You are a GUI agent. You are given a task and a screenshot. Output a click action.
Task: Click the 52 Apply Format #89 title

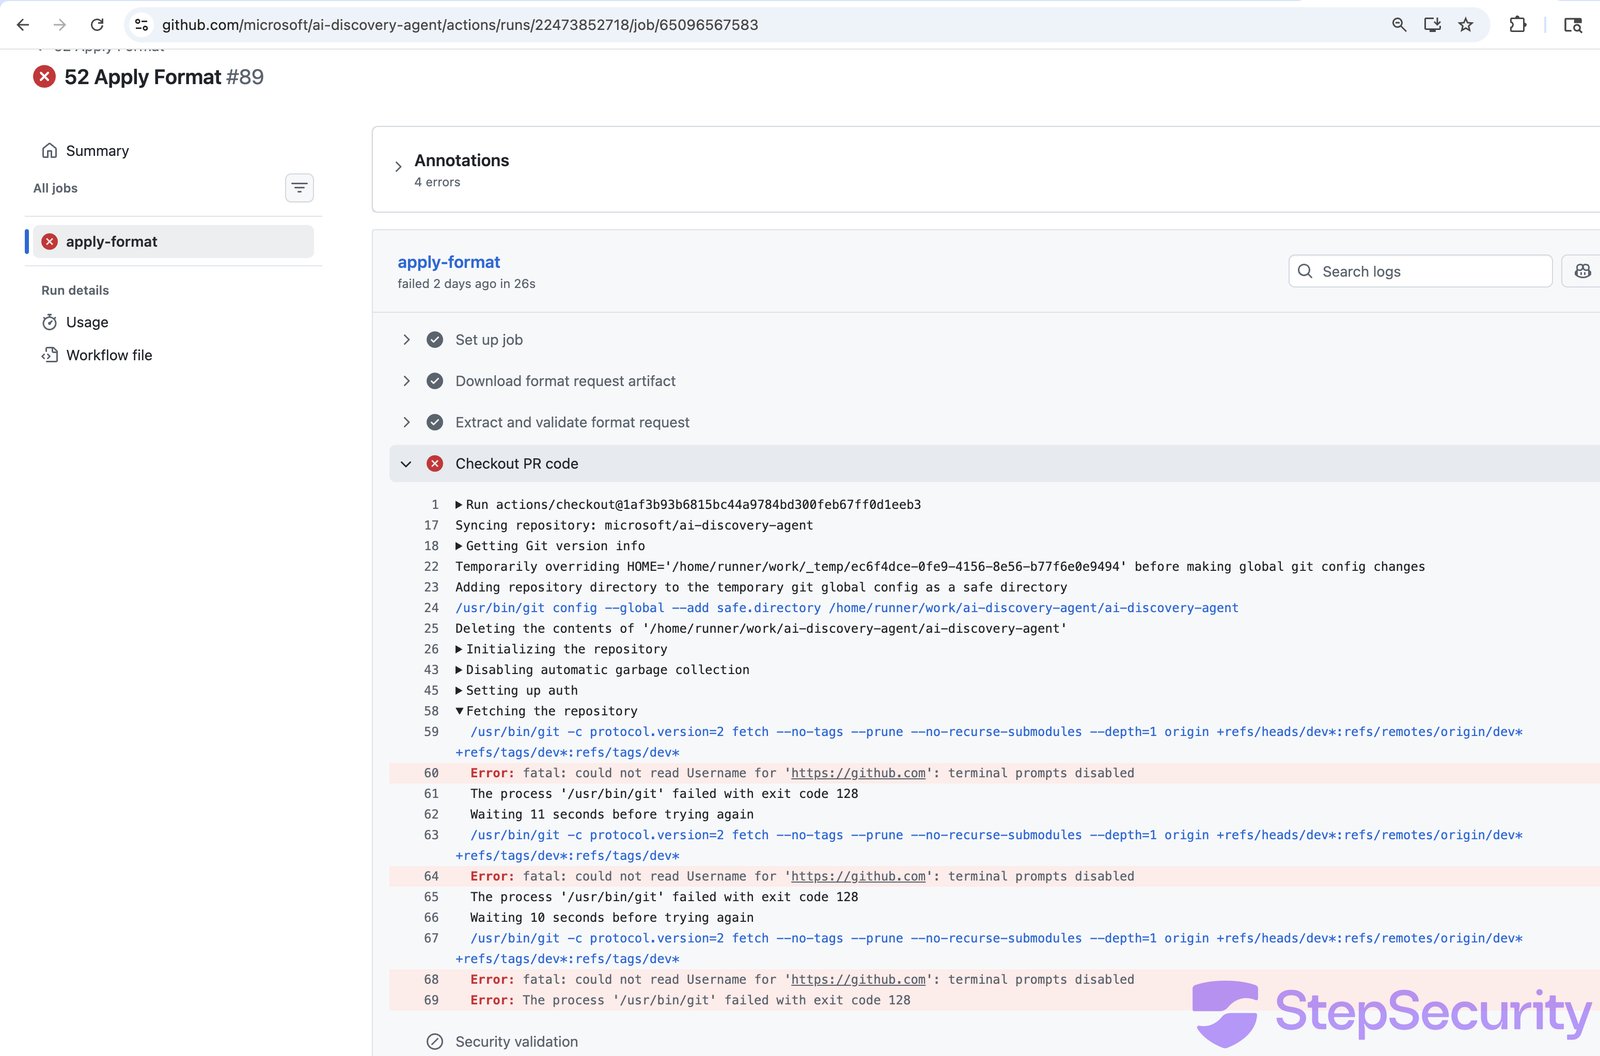pos(164,77)
